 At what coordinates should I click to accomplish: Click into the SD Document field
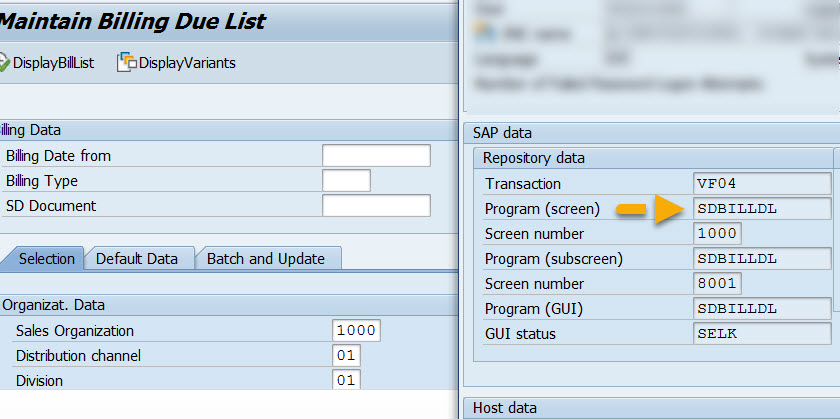[376, 206]
